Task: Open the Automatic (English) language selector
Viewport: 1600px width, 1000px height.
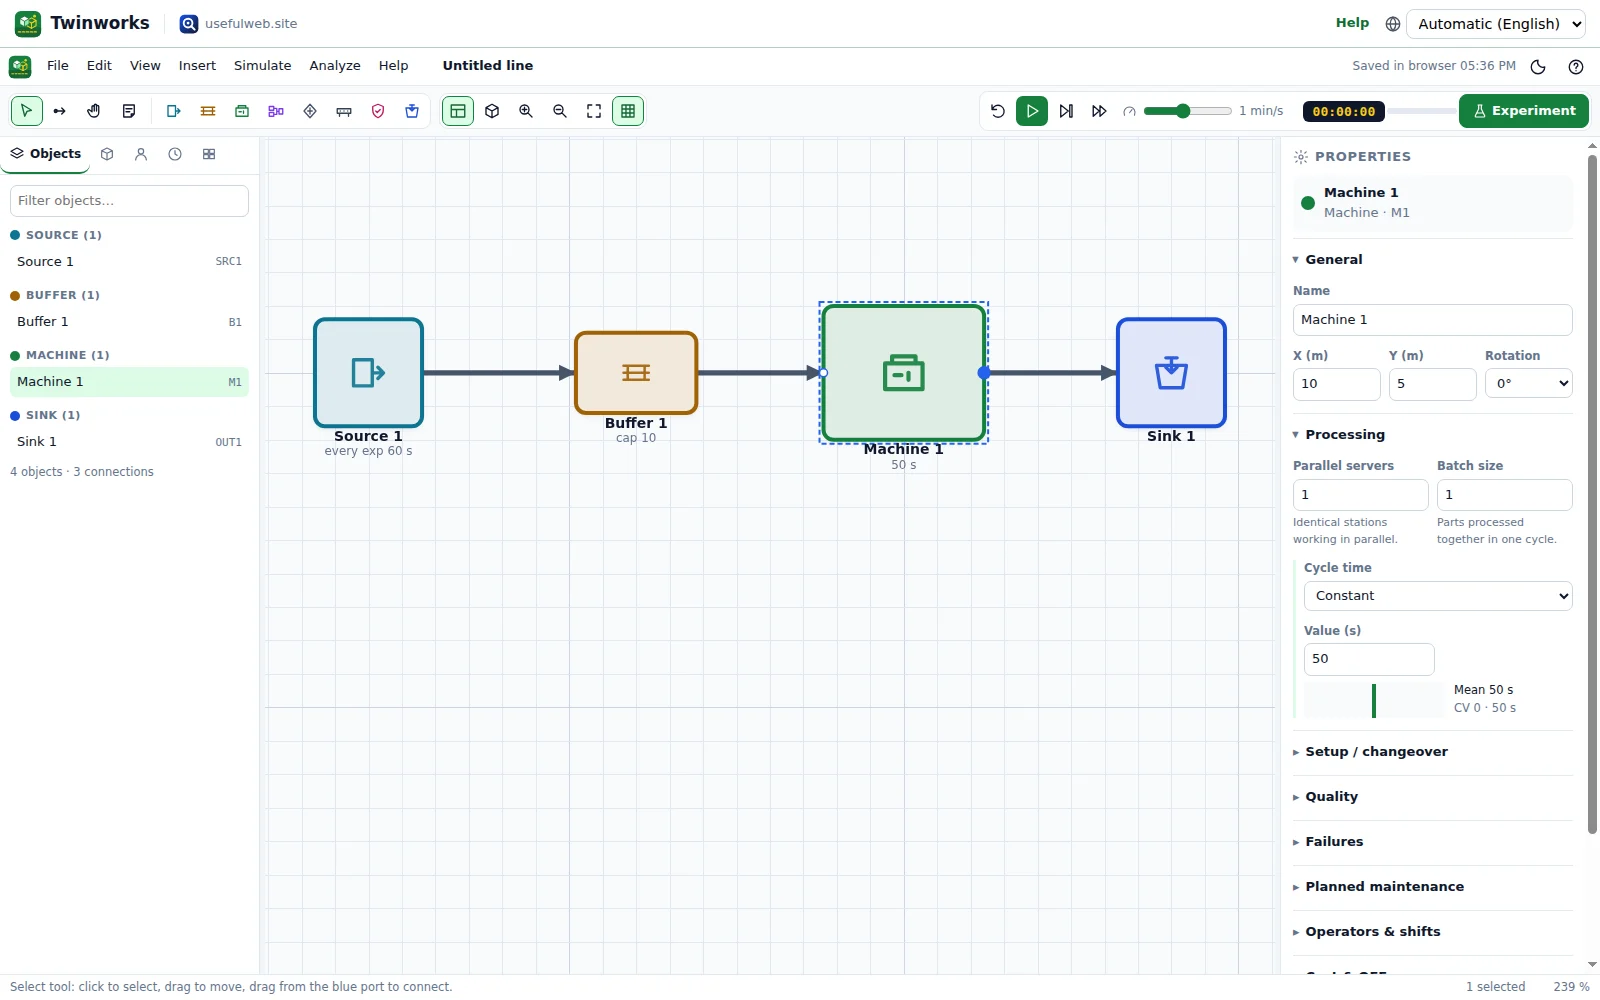Action: tap(1496, 24)
